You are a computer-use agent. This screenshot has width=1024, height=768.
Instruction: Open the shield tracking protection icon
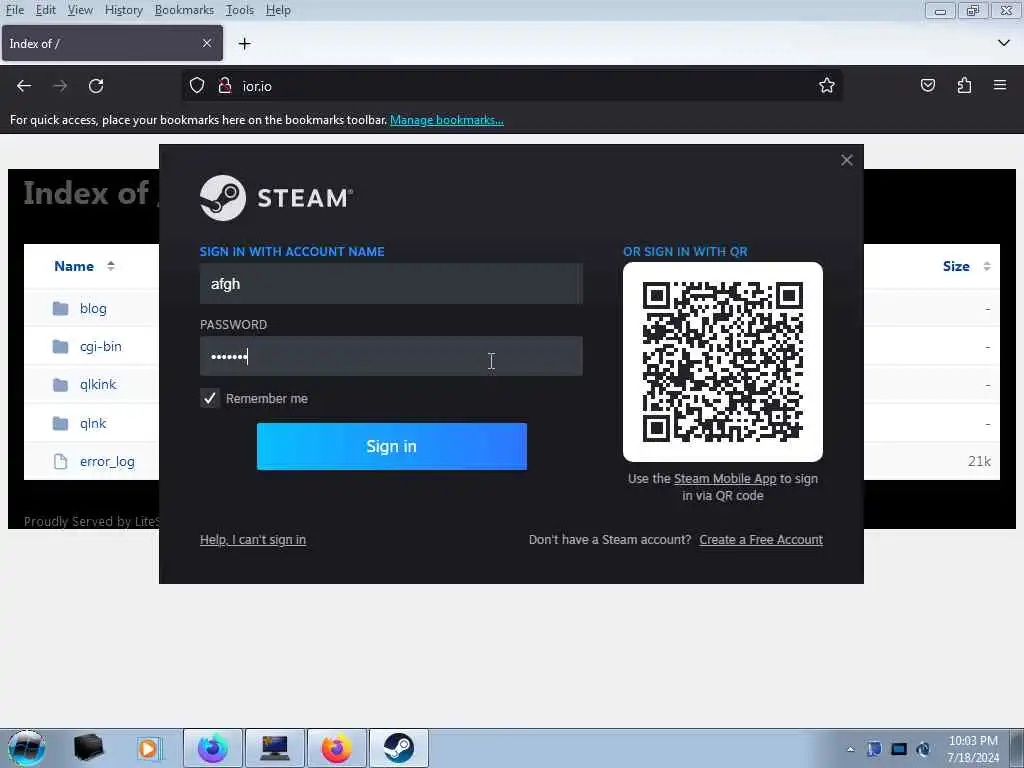197,86
